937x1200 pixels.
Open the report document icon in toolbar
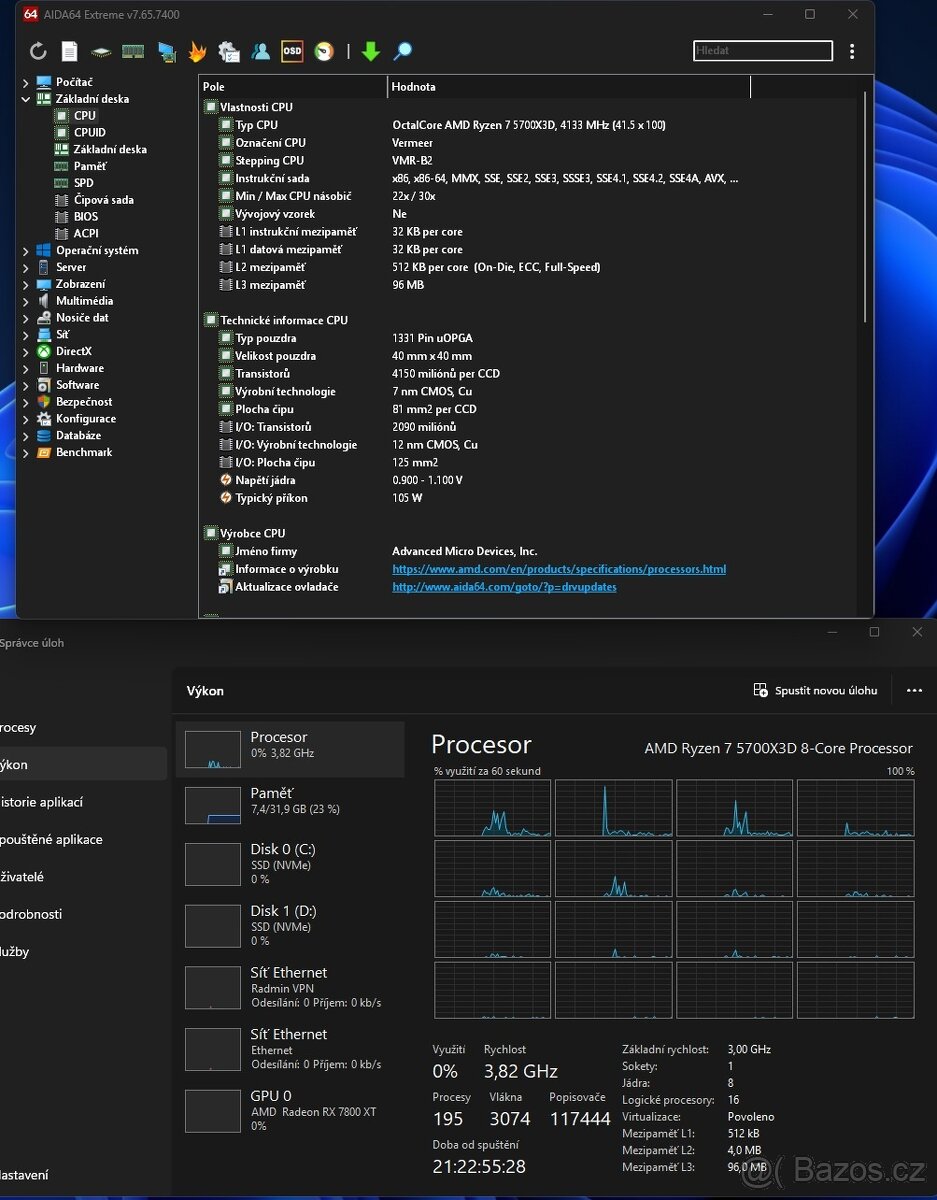coord(69,51)
